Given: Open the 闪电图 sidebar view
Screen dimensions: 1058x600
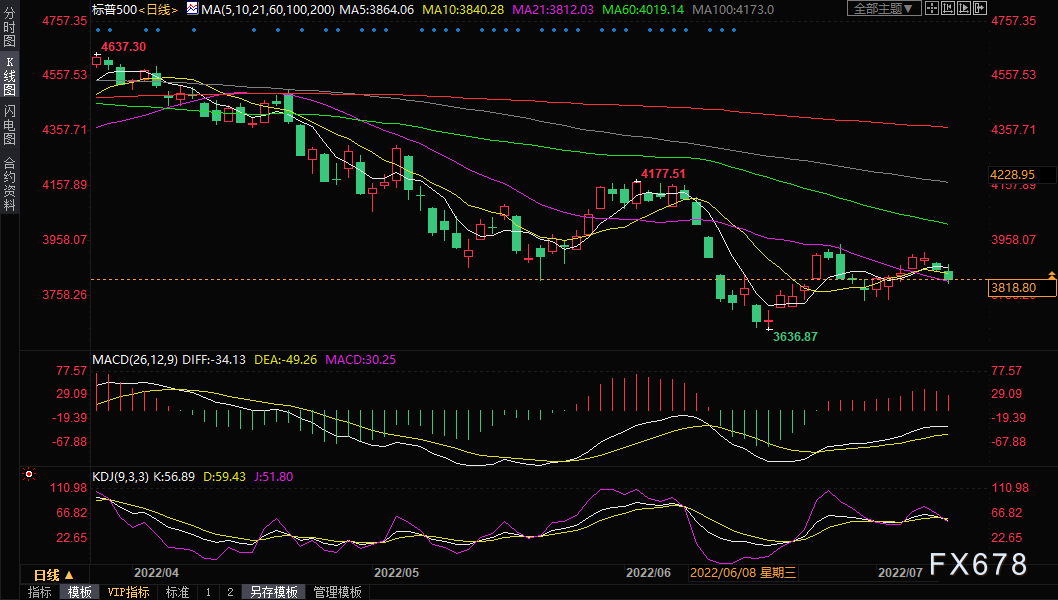Looking at the screenshot, I should click(9, 125).
